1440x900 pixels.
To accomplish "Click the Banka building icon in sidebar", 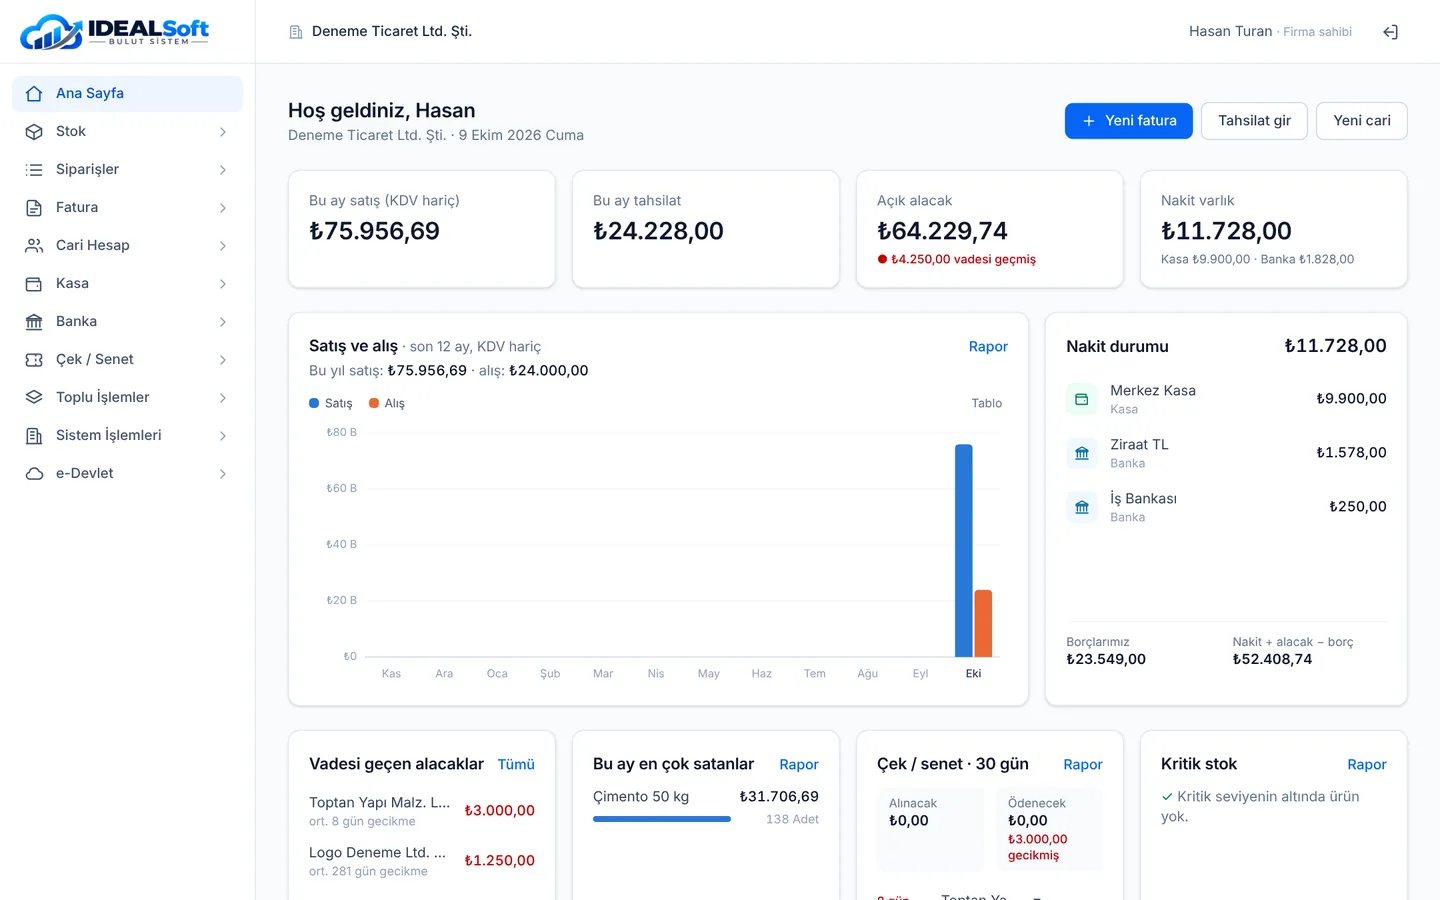I will tap(34, 321).
